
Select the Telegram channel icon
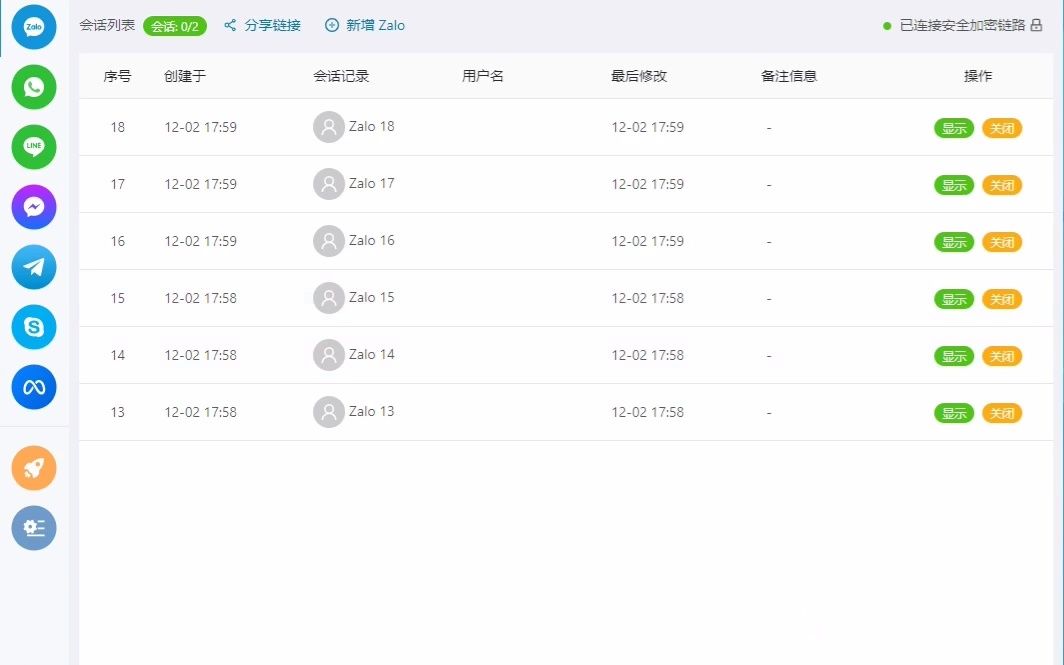pyautogui.click(x=33, y=267)
